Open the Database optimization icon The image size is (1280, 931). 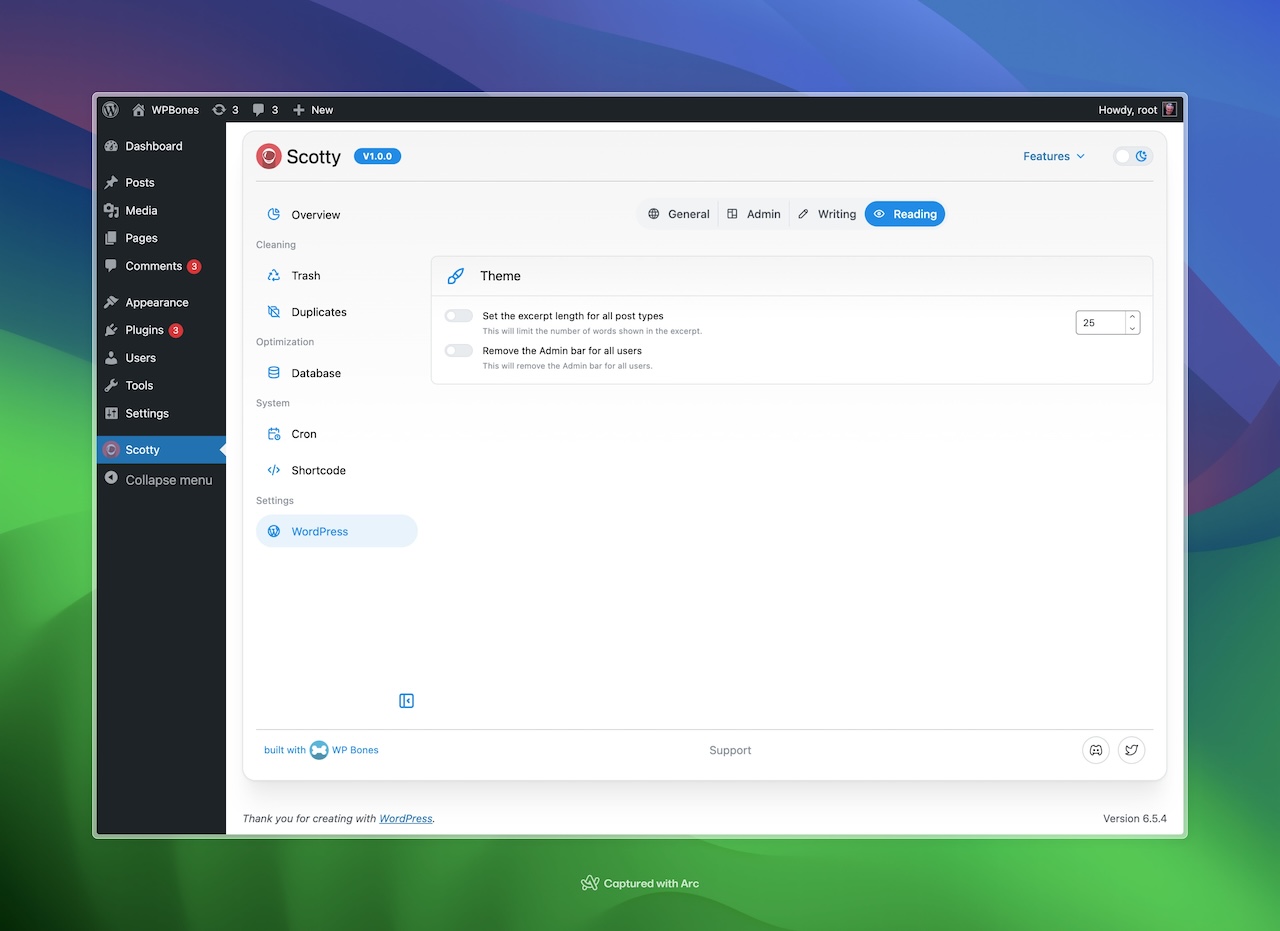click(274, 373)
